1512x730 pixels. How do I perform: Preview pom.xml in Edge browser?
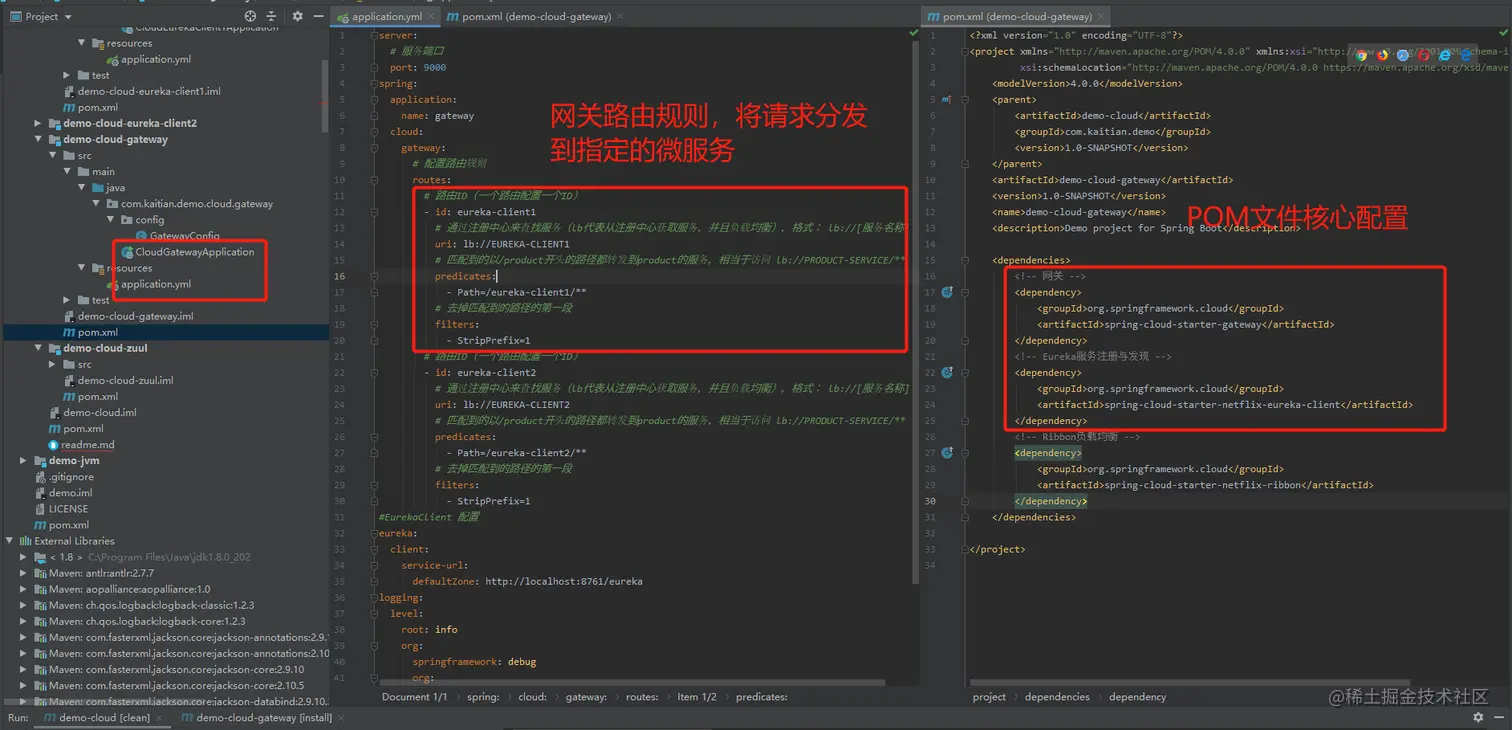[1466, 55]
